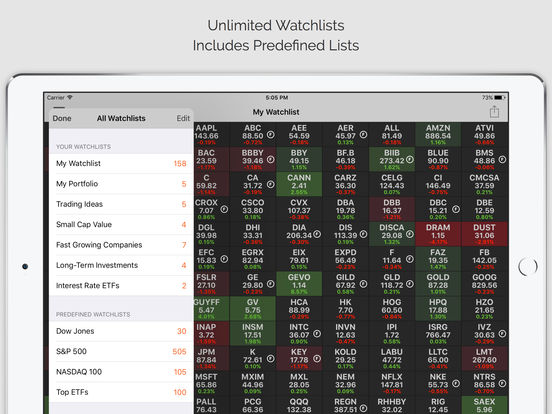Tap the clock icon beside DBC

[x=456, y=209]
